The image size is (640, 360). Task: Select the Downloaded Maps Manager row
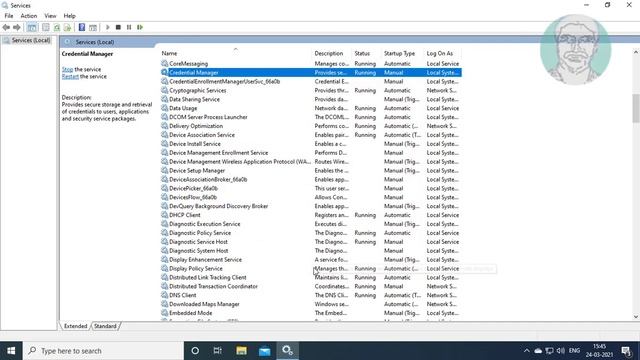tap(311, 304)
